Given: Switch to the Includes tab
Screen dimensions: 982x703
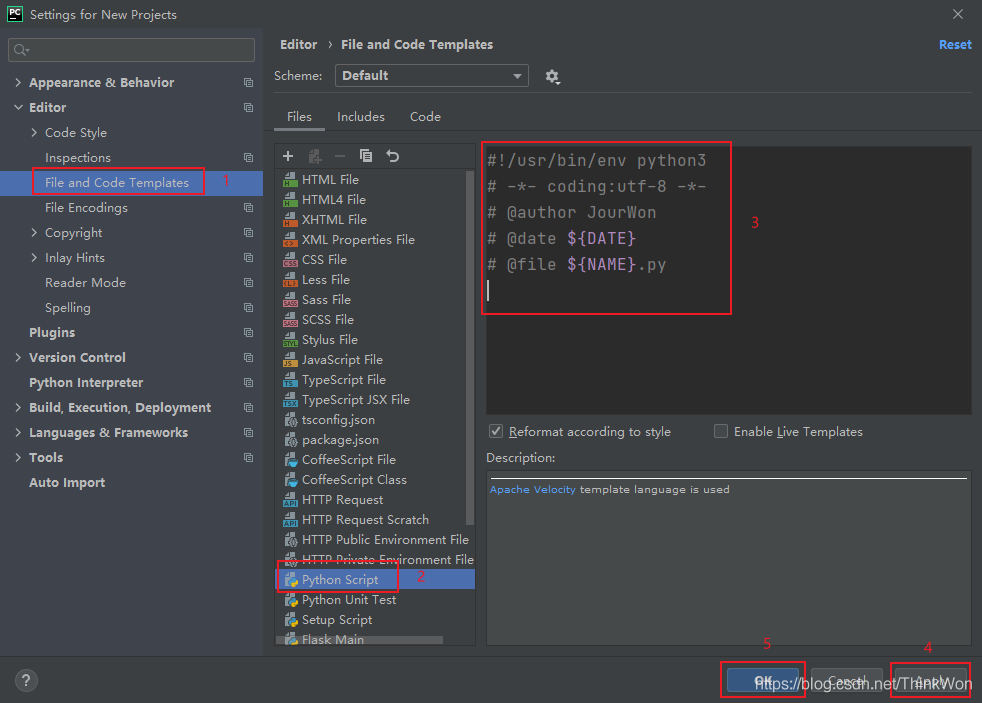Looking at the screenshot, I should (360, 117).
